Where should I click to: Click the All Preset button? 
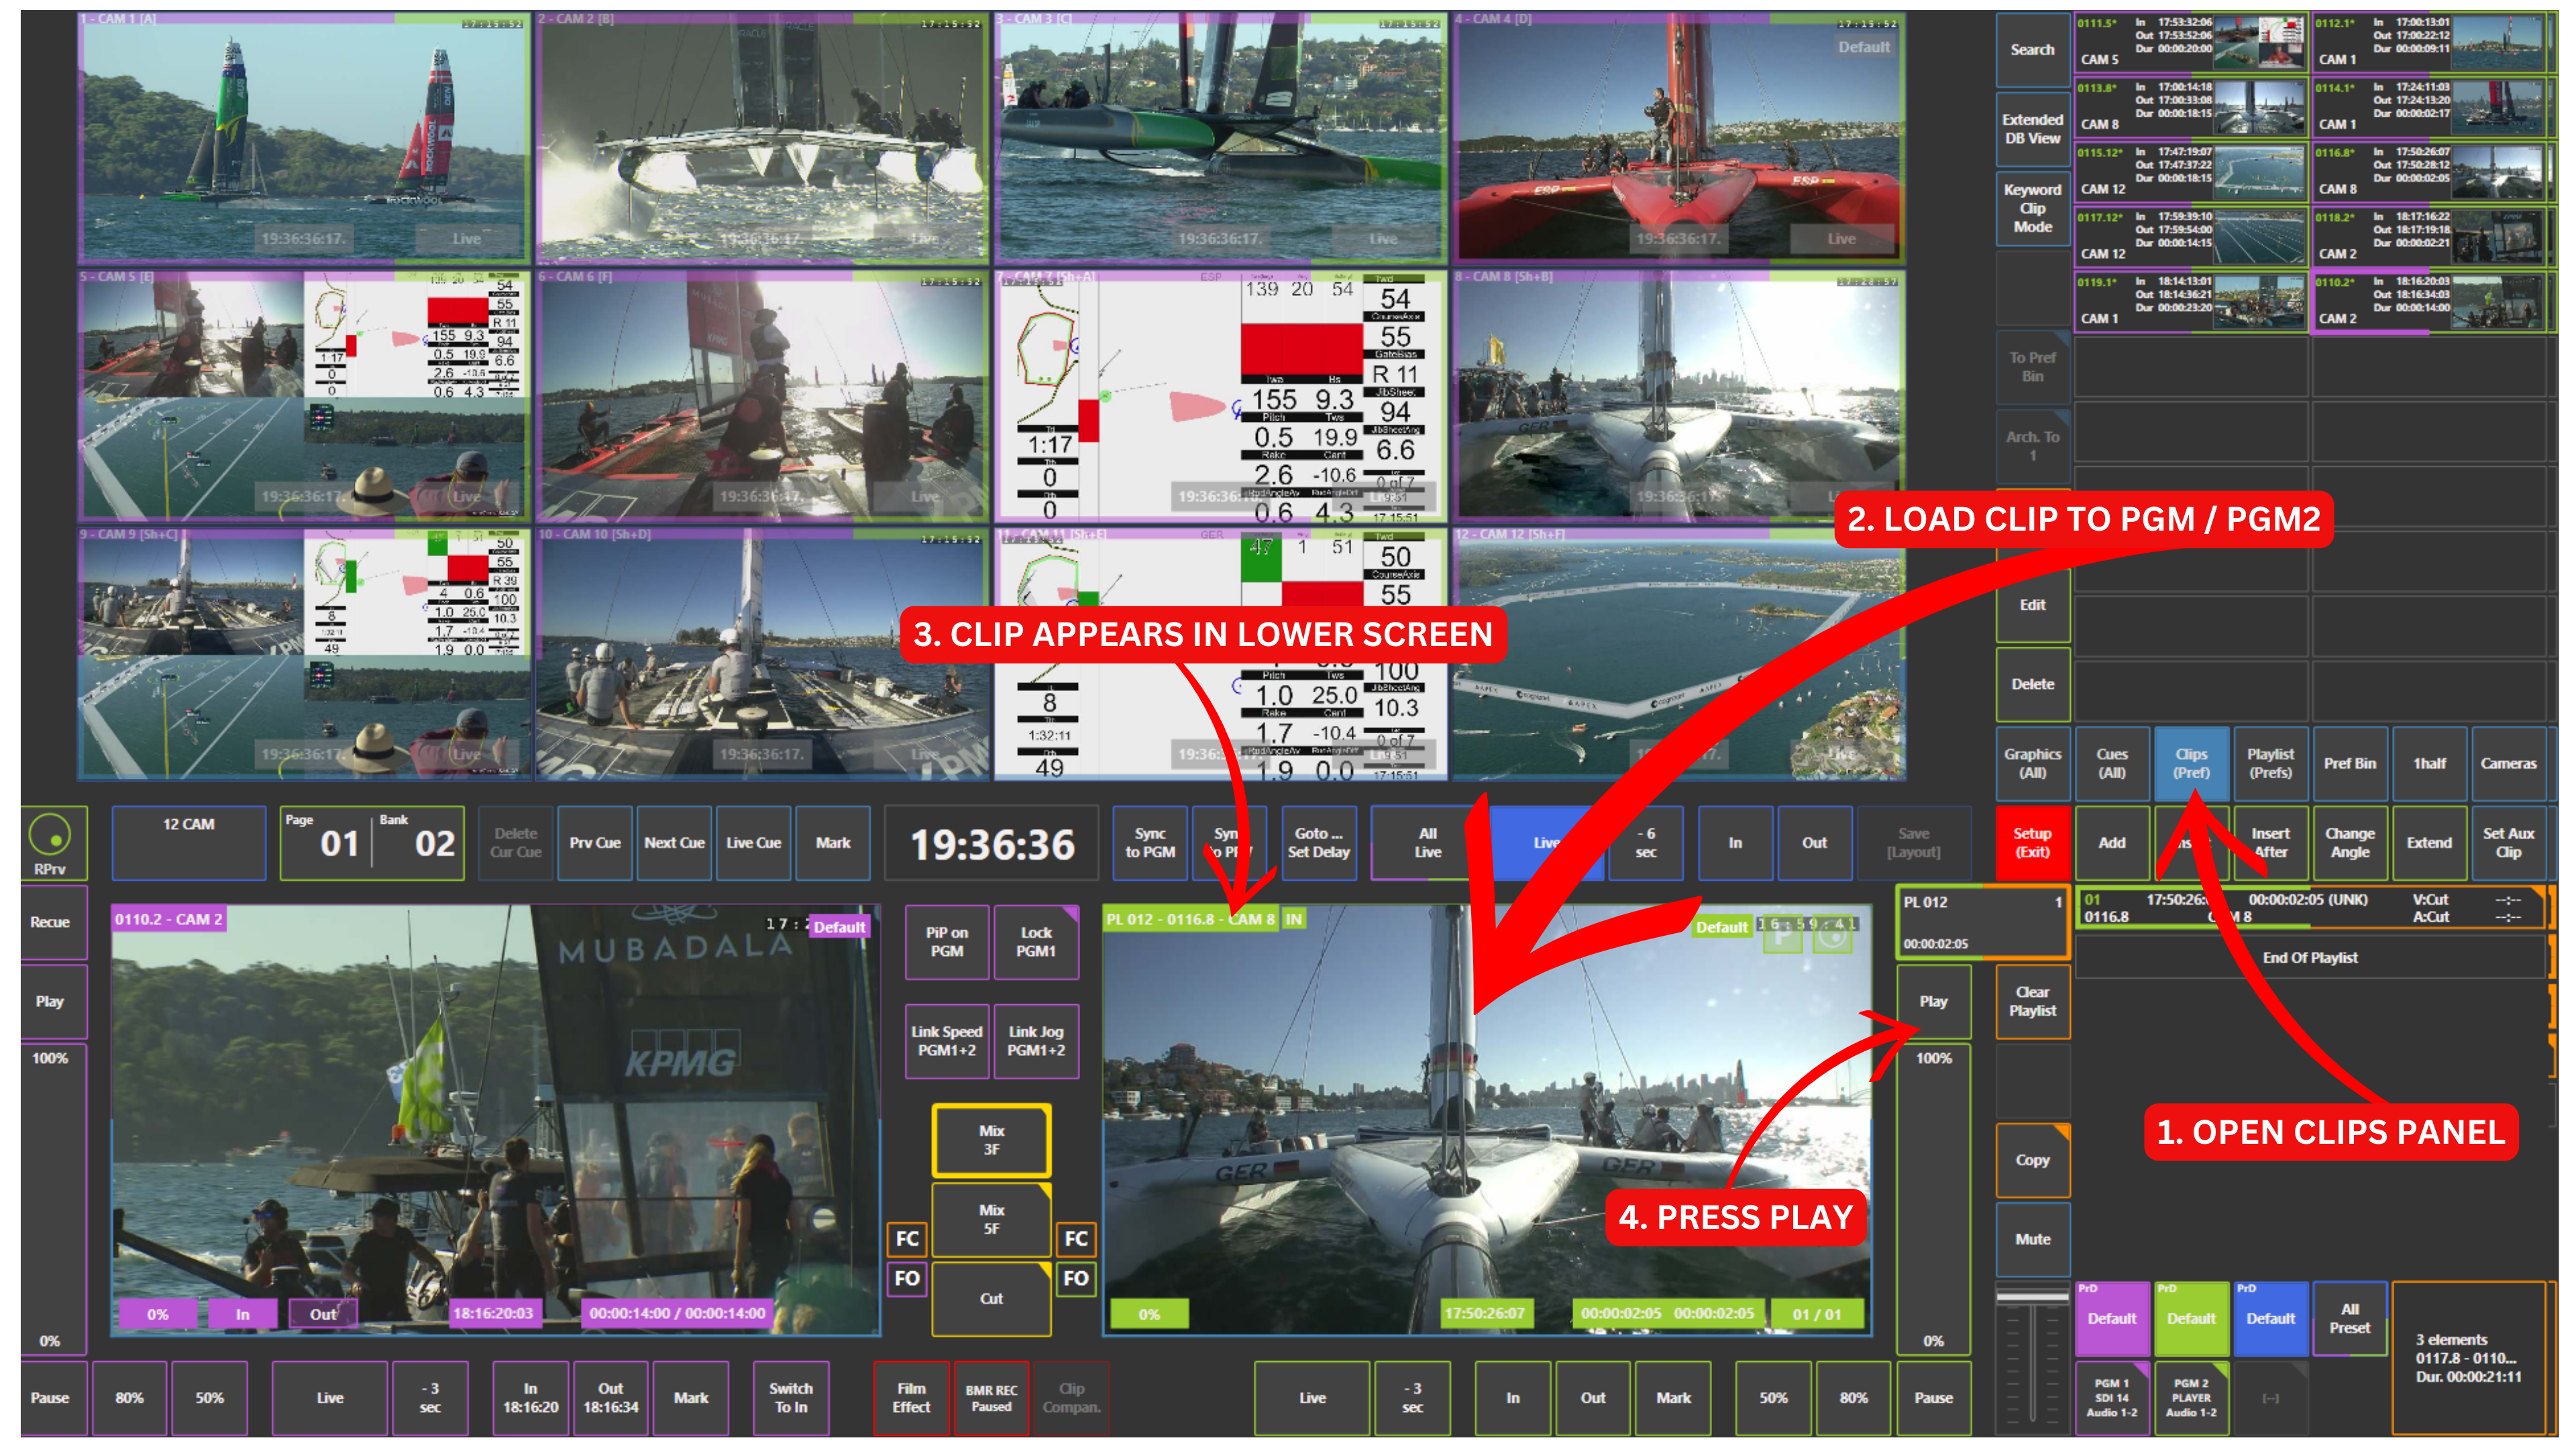2350,1319
